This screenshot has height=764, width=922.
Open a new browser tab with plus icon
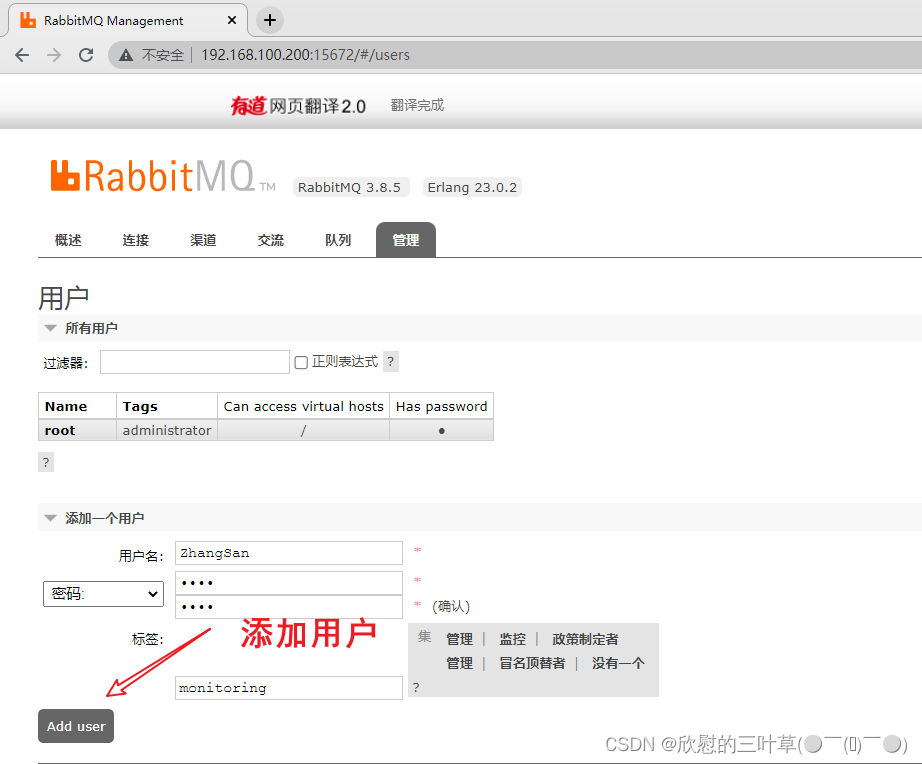(270, 20)
